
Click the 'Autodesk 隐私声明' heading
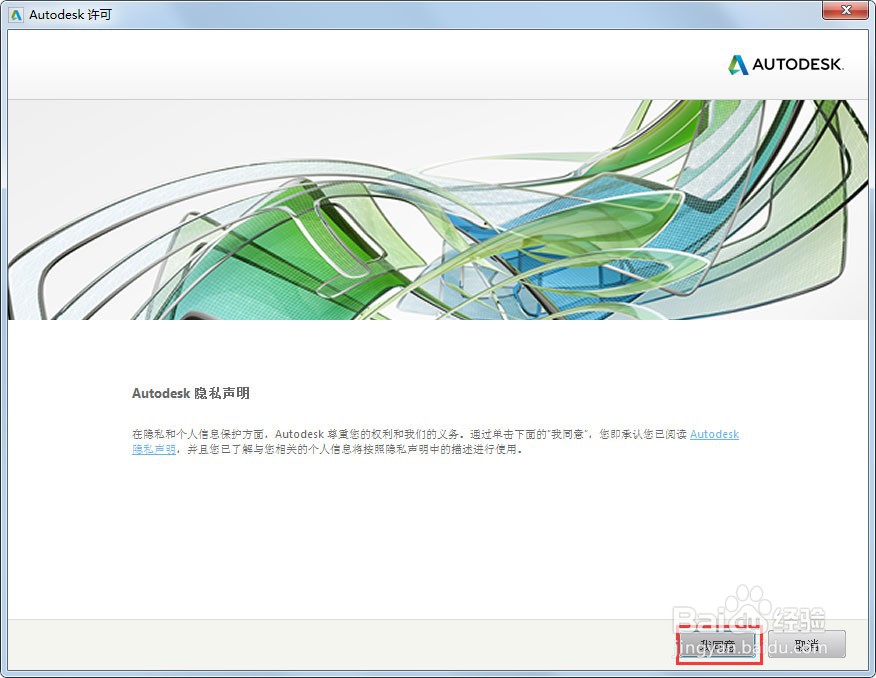190,393
